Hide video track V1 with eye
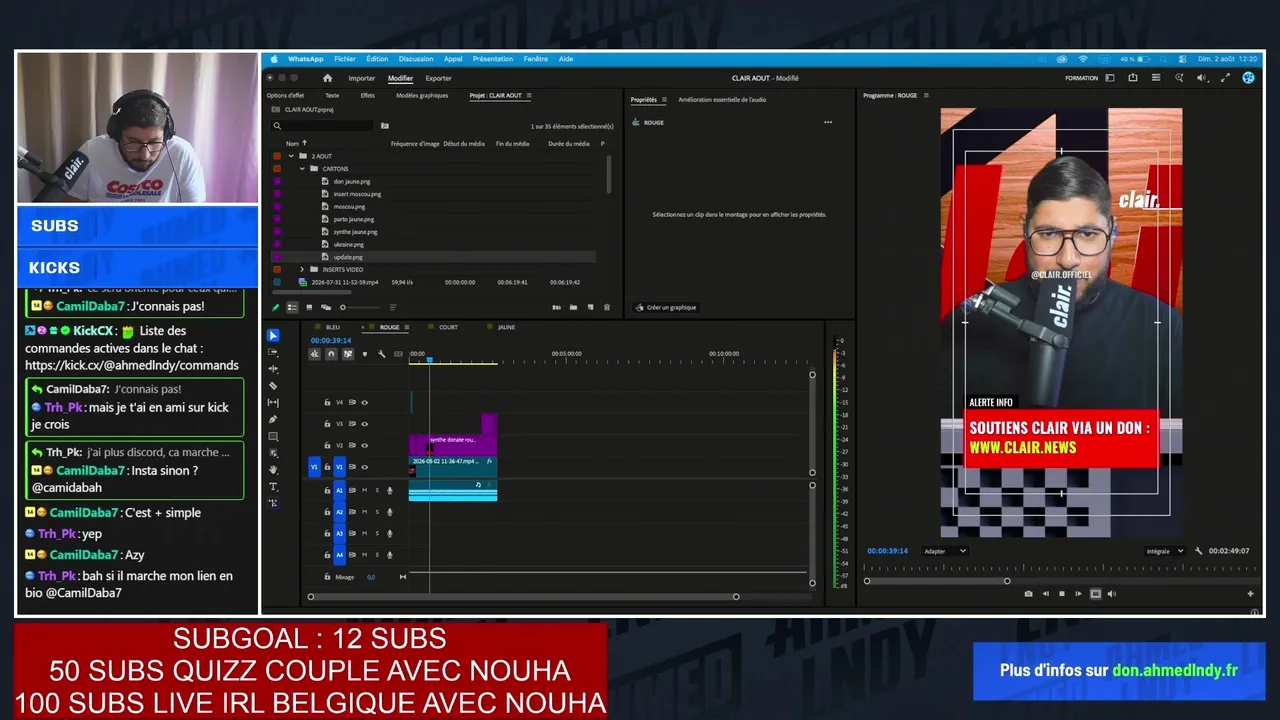The image size is (1280, 720). (364, 467)
